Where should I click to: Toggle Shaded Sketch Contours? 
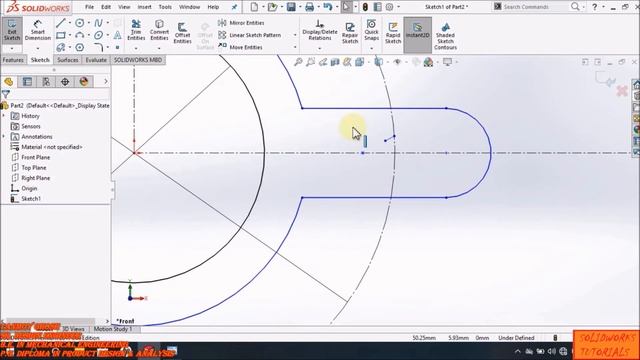[445, 36]
